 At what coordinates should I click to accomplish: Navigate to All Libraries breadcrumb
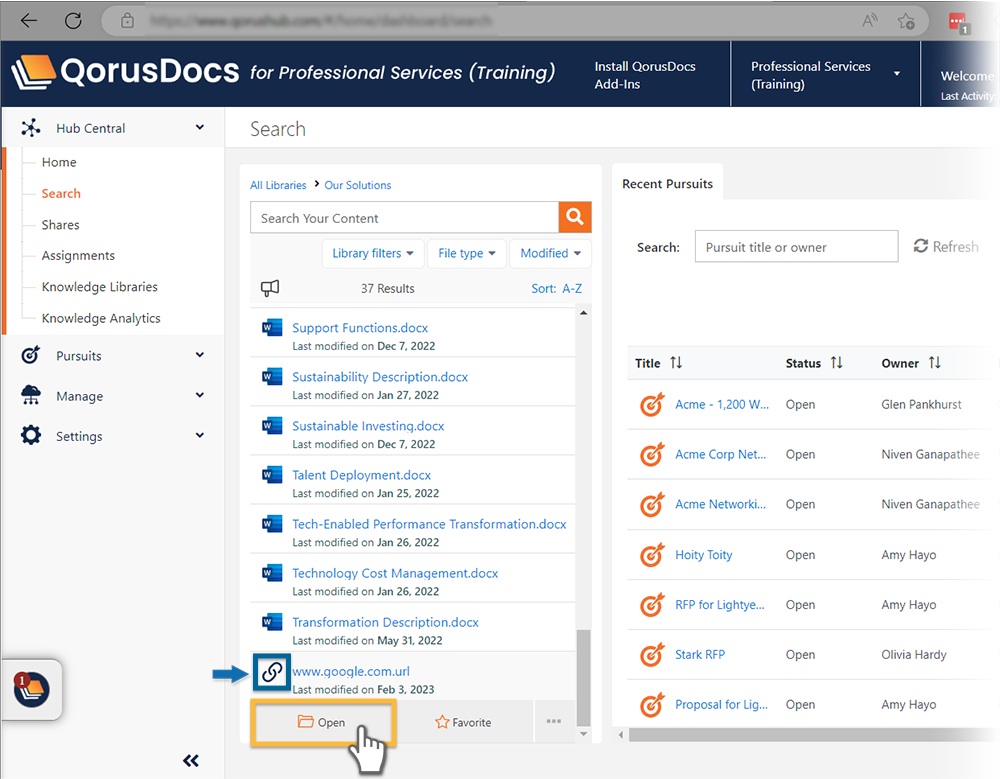coord(278,185)
